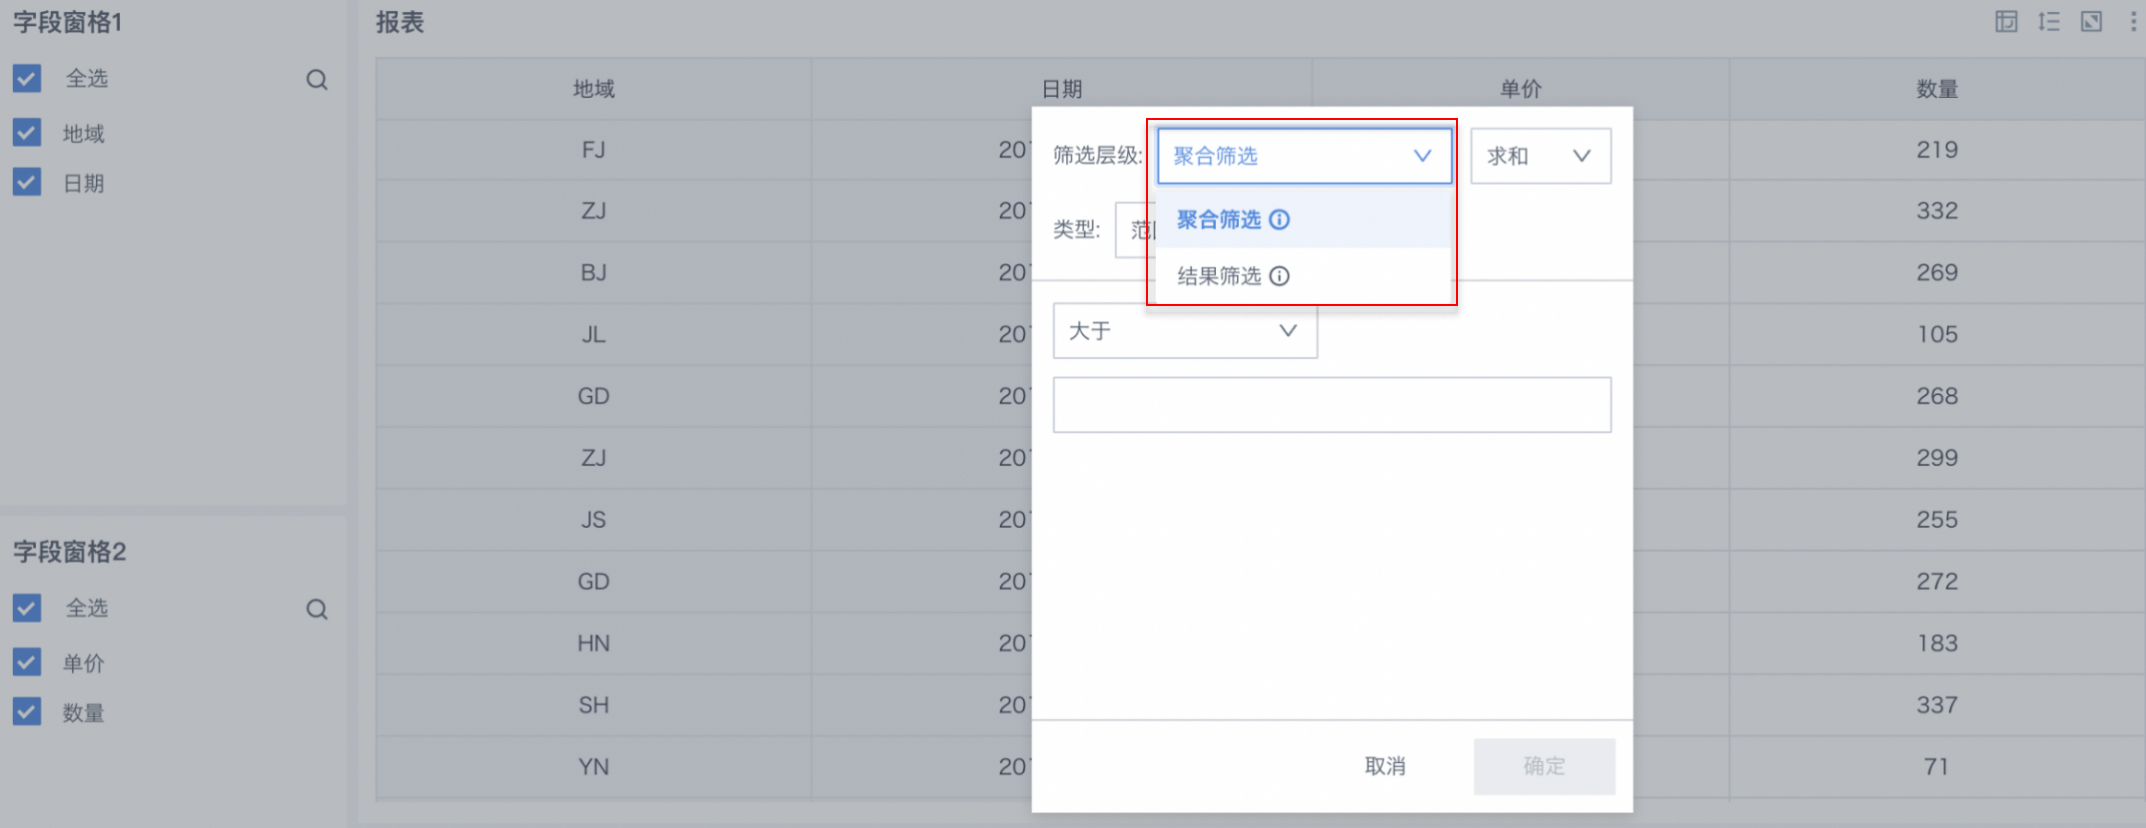
Task: Choose 聚合筛选 option in the list
Action: point(1219,220)
